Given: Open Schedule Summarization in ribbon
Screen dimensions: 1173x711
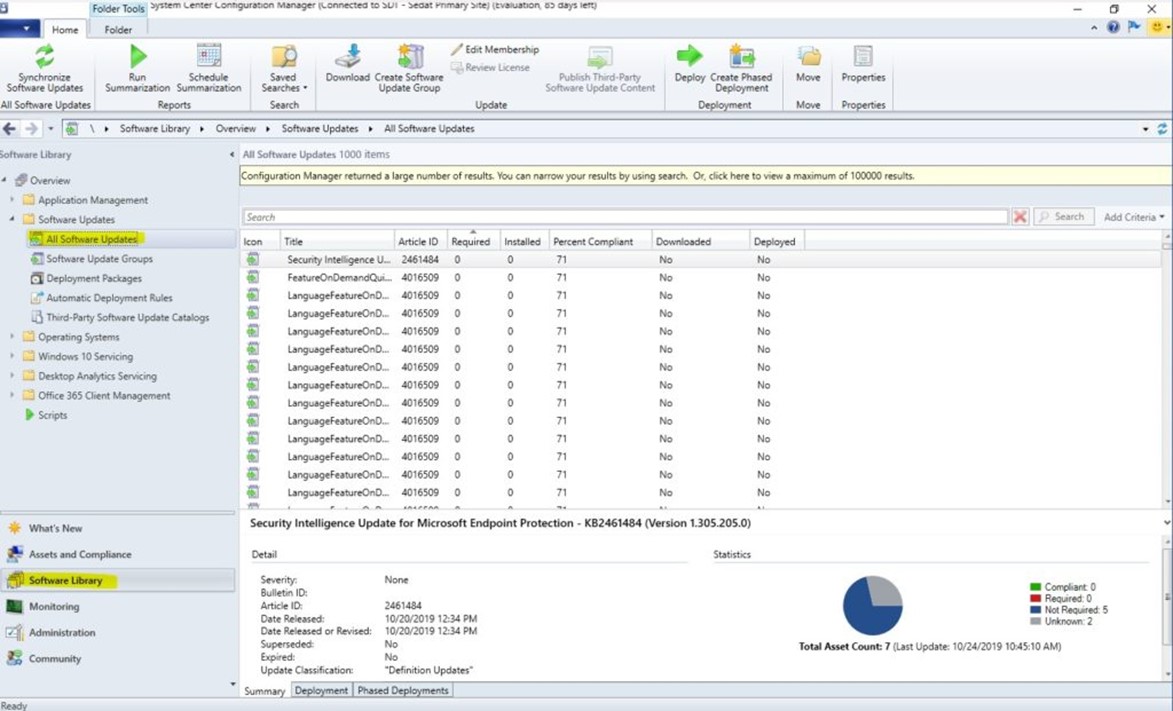Looking at the screenshot, I should (x=209, y=67).
